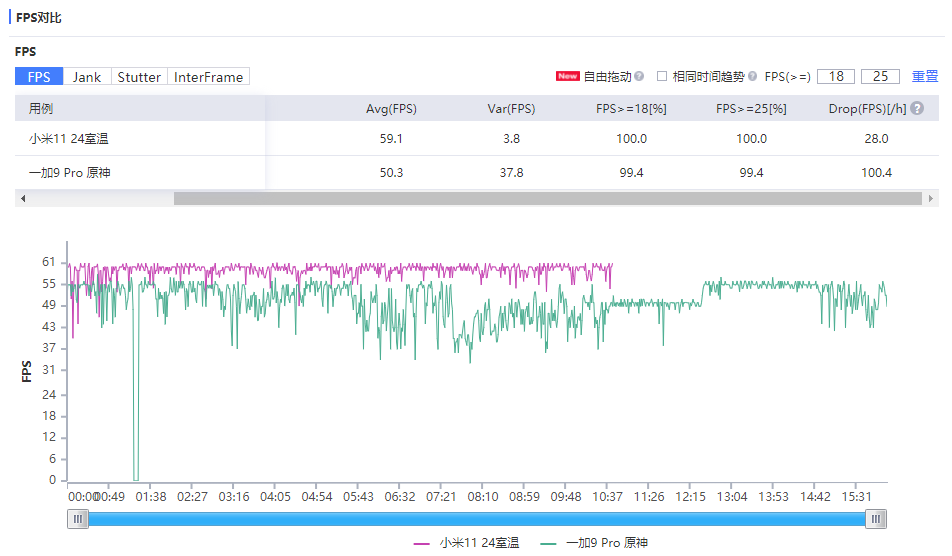Image resolution: width=952 pixels, height=556 pixels.
Task: Open the Stutter tab
Action: (139, 77)
